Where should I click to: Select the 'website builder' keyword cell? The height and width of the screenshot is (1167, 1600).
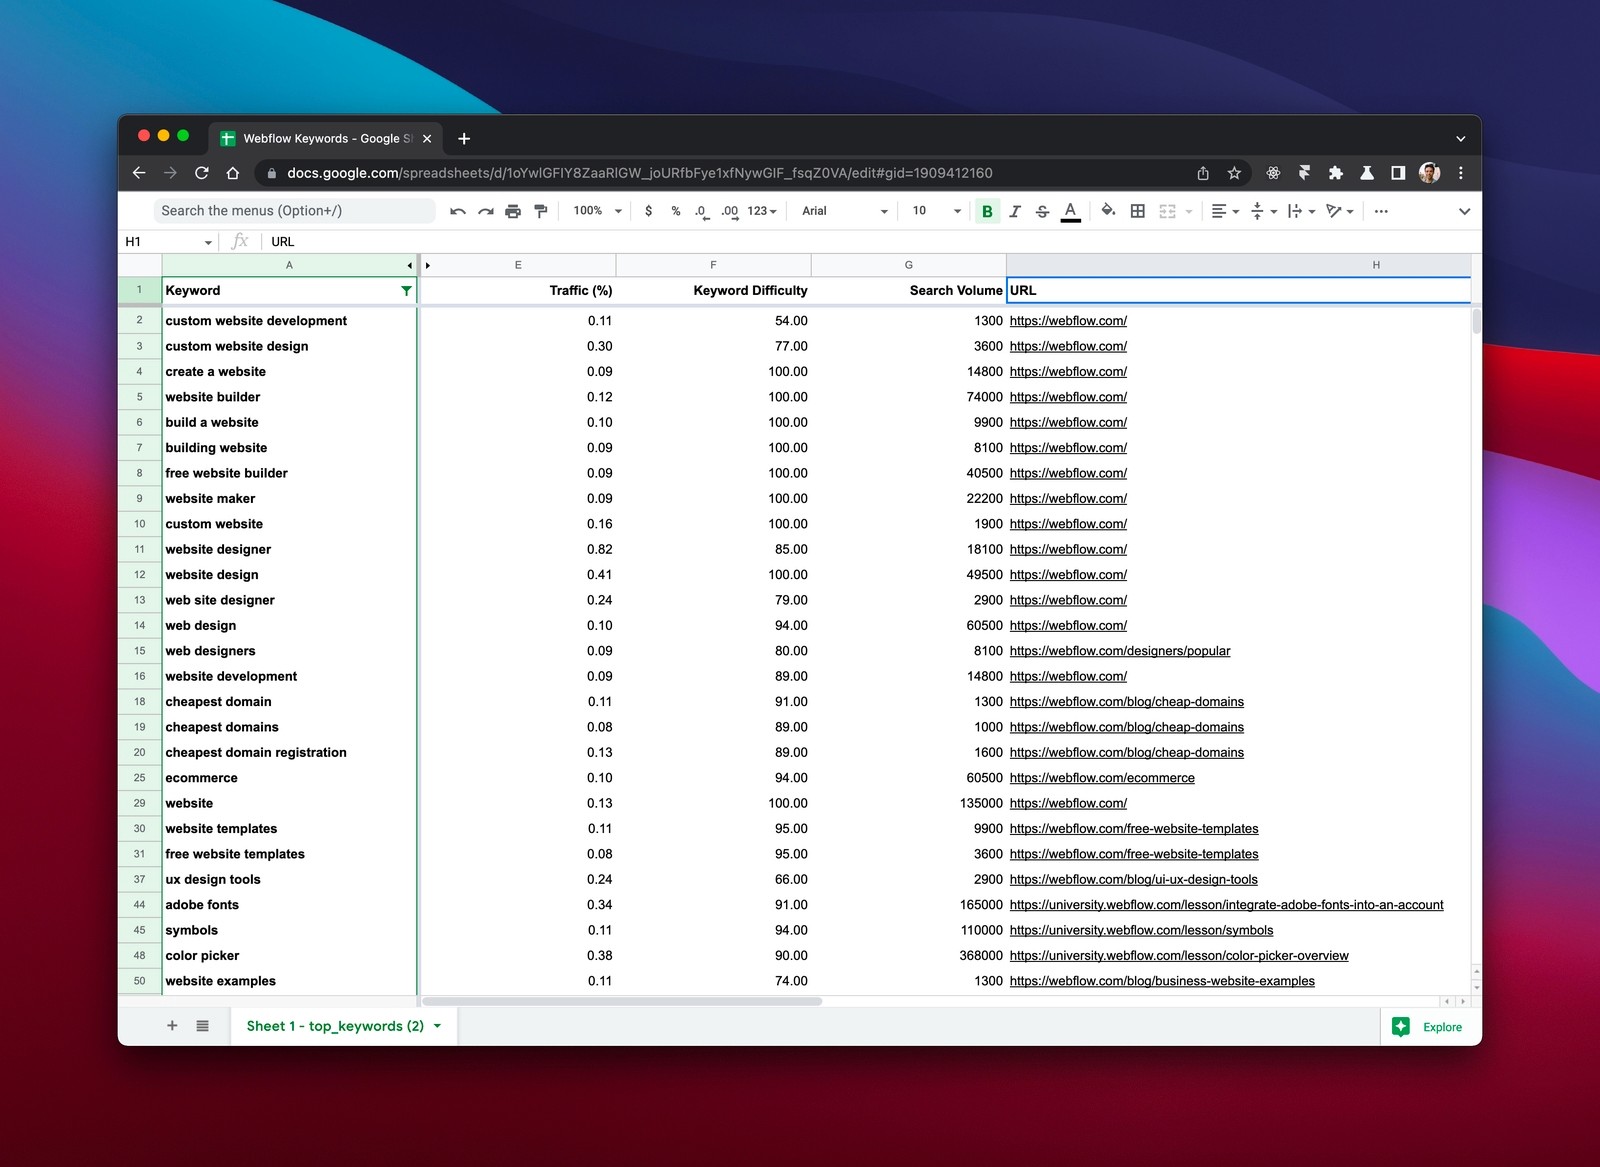[x=289, y=397]
